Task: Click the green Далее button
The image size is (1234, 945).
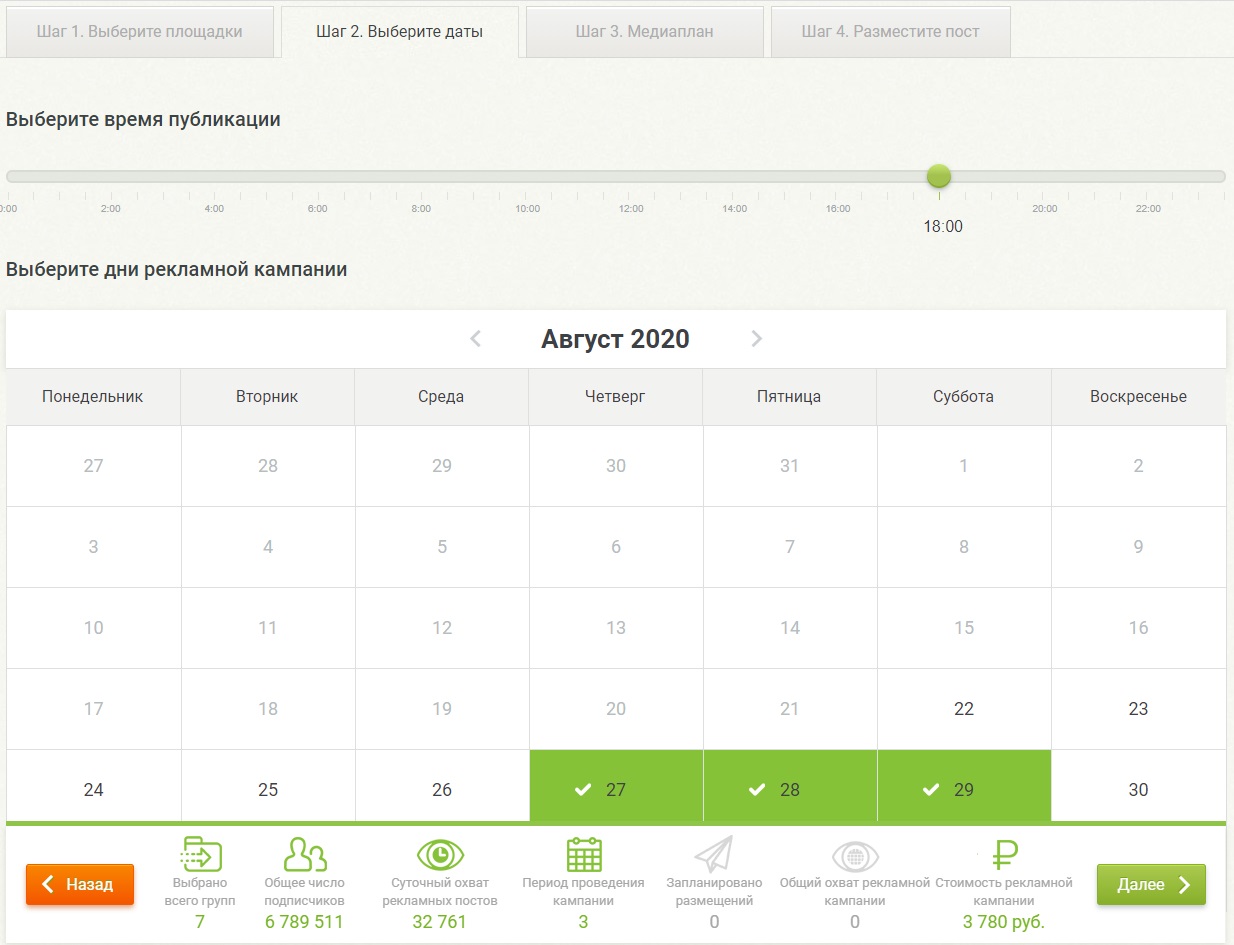Action: coord(1151,884)
